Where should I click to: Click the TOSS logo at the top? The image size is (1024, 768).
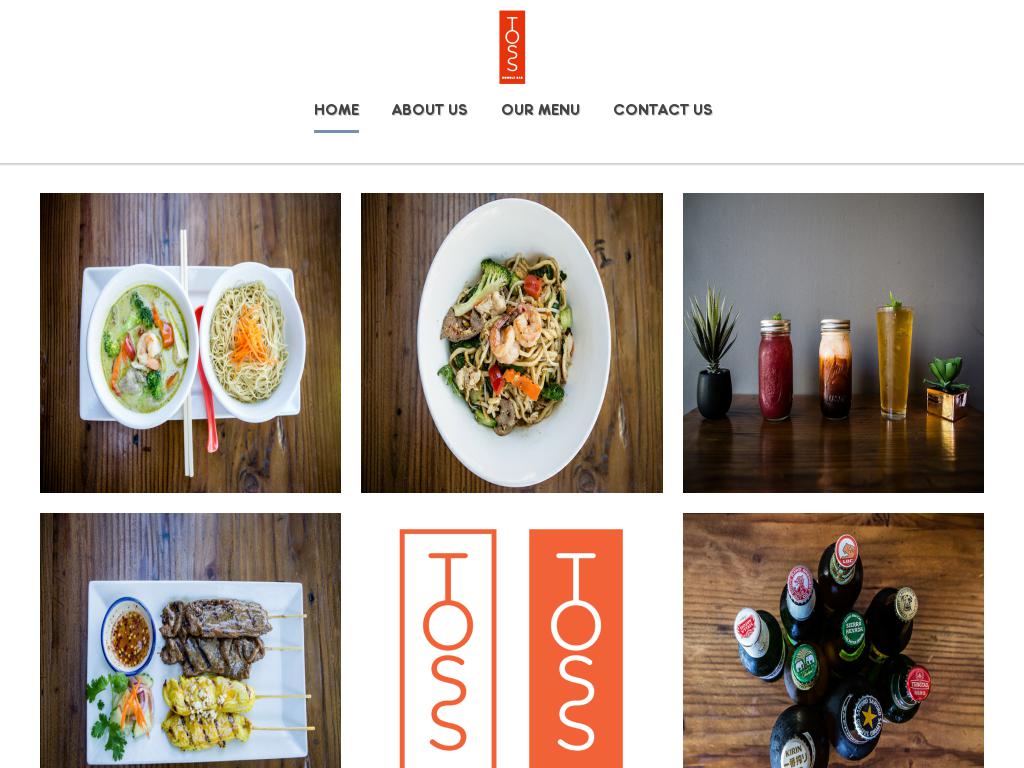(x=512, y=47)
